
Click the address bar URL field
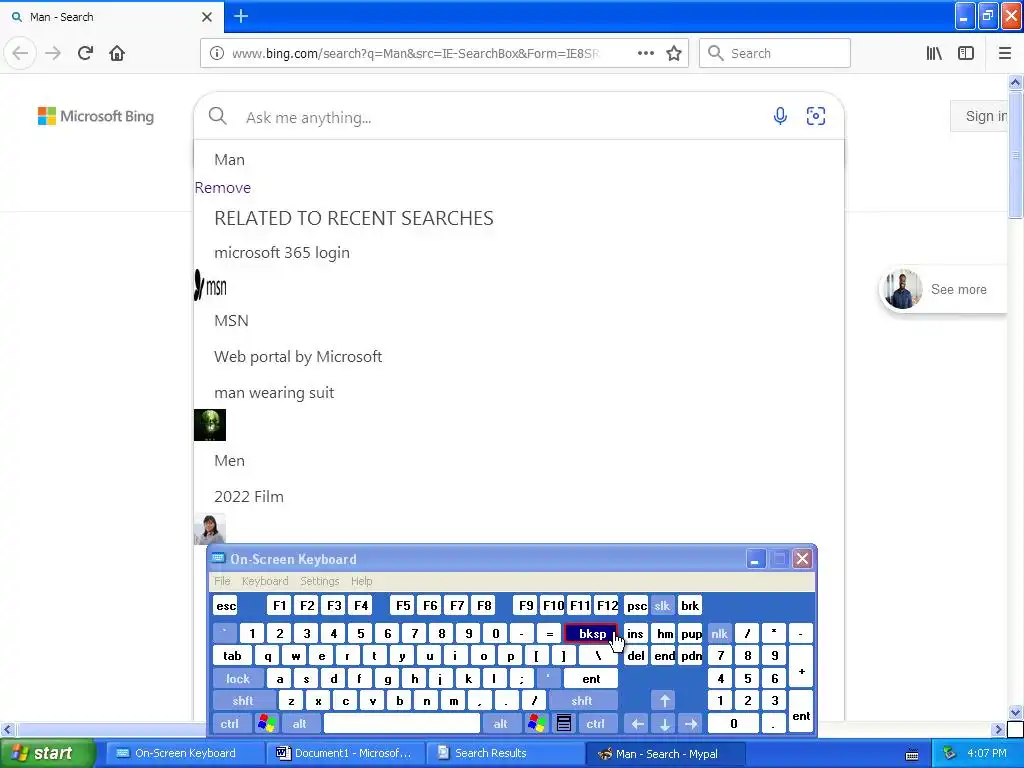coord(415,53)
